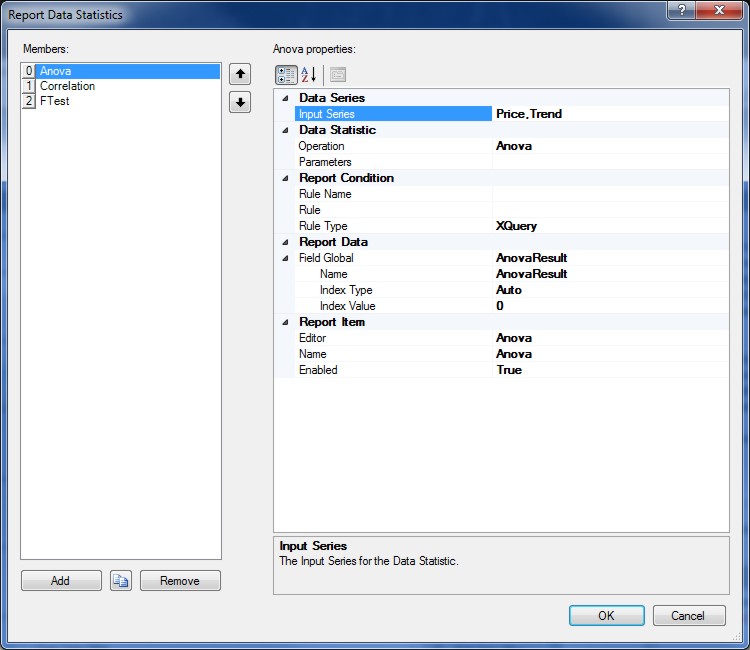The height and width of the screenshot is (650, 750).
Task: Confirm the dialog with OK
Action: (x=606, y=615)
